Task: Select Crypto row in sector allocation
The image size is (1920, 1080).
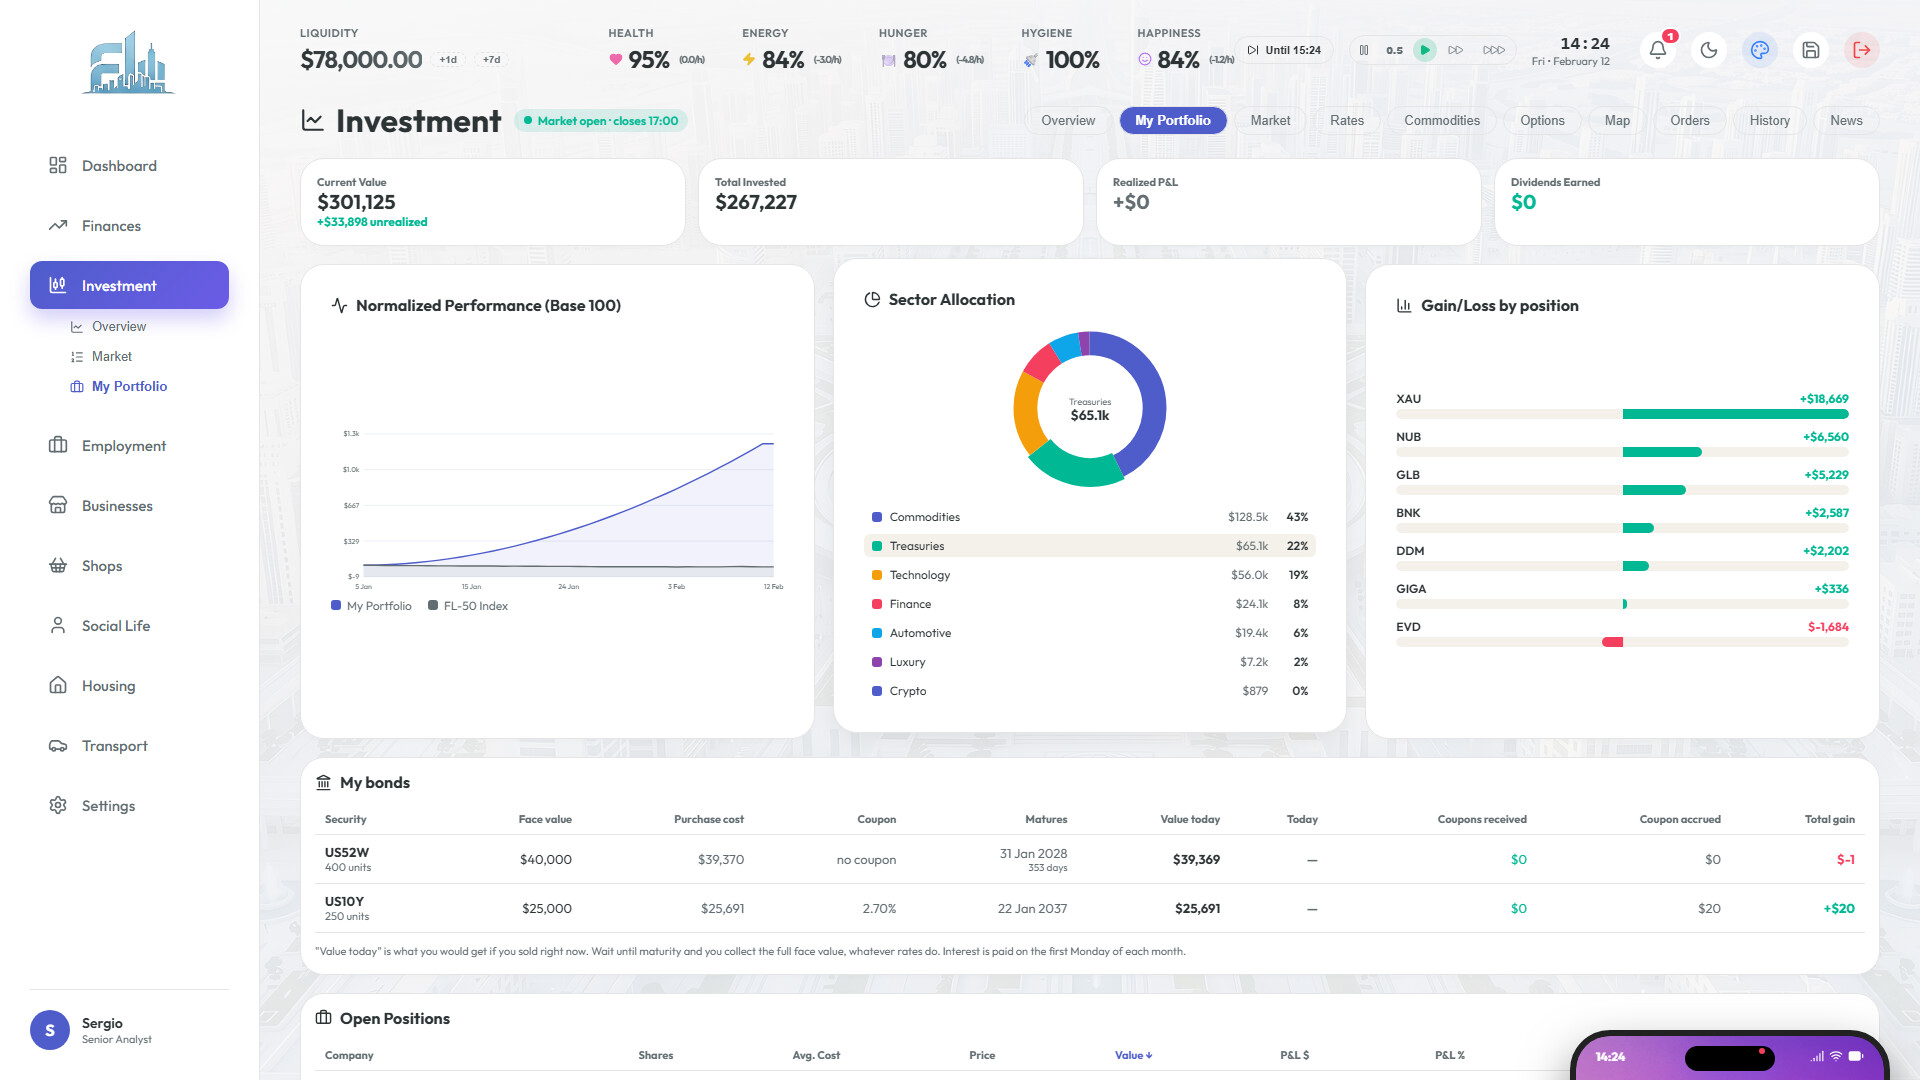Action: (x=1090, y=691)
